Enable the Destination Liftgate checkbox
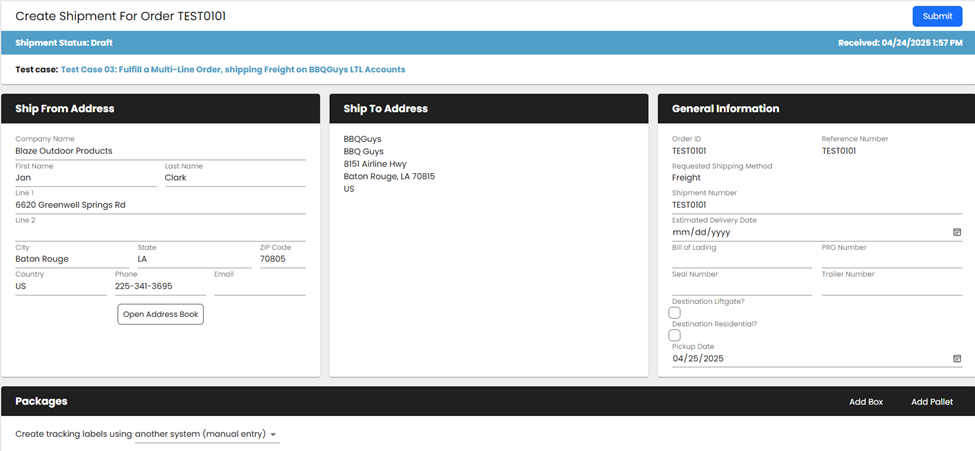The height and width of the screenshot is (451, 975). pyautogui.click(x=675, y=313)
